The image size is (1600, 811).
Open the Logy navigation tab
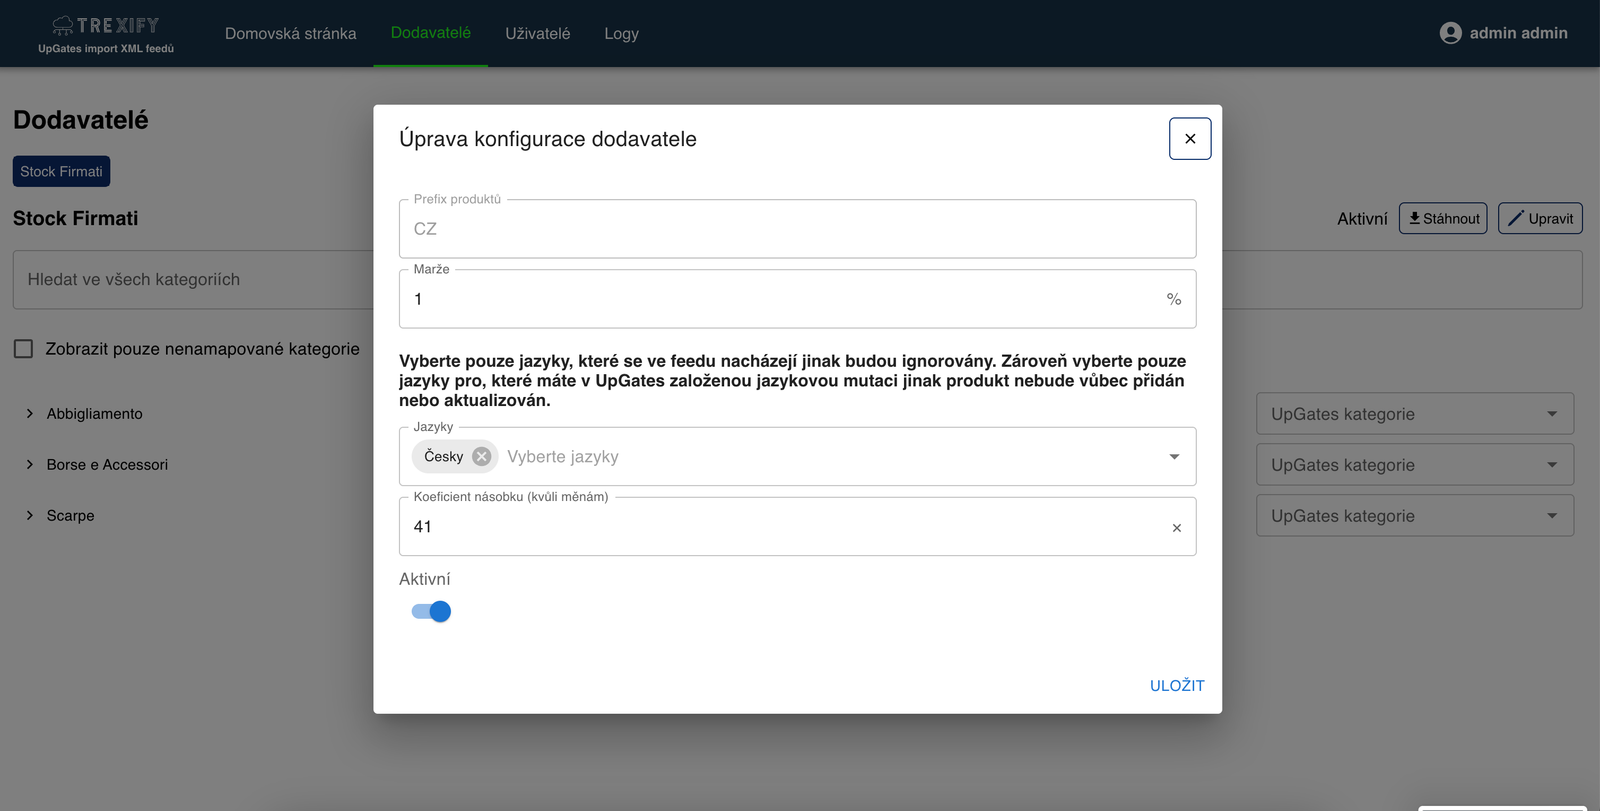(x=621, y=34)
